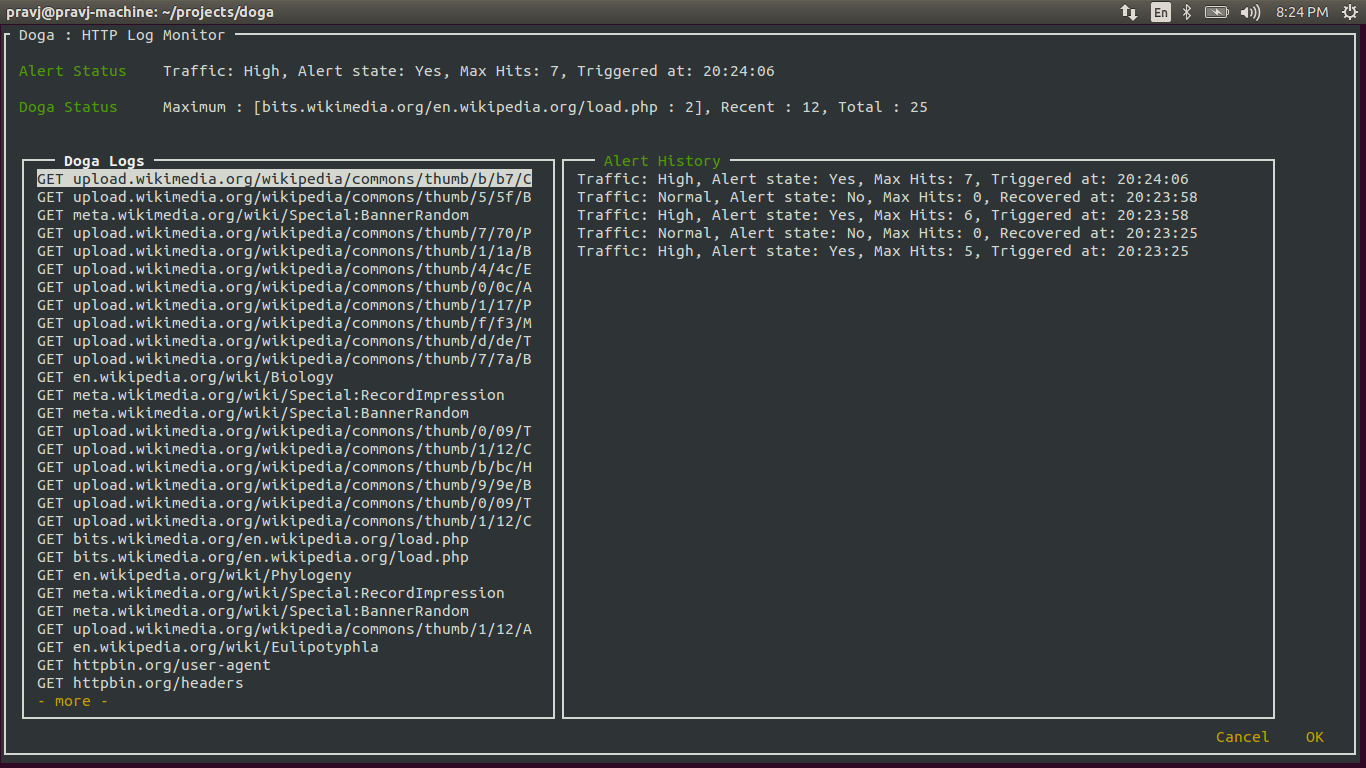Open the battery status icon

1216,12
